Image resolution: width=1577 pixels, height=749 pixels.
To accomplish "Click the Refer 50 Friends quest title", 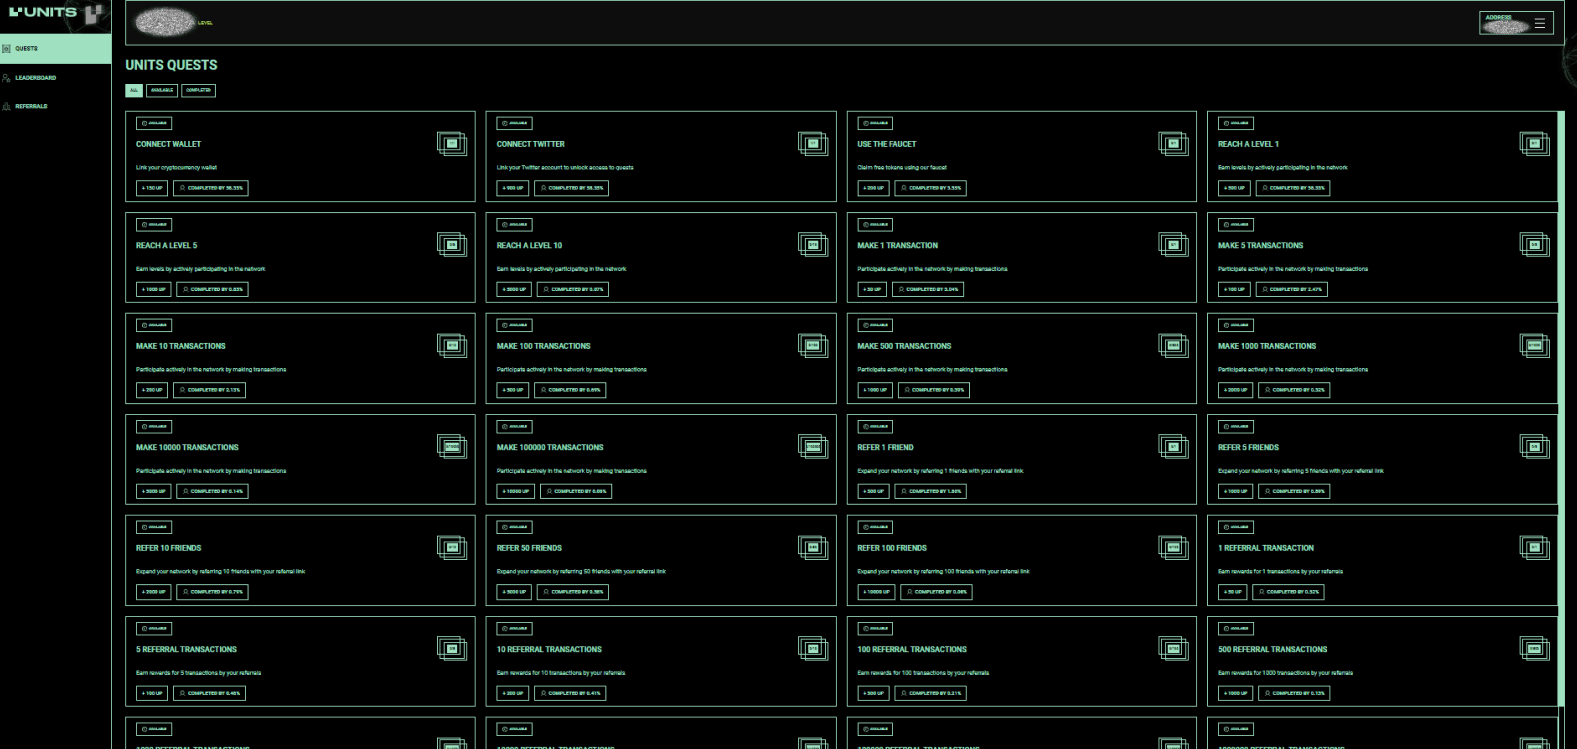I will coord(529,548).
